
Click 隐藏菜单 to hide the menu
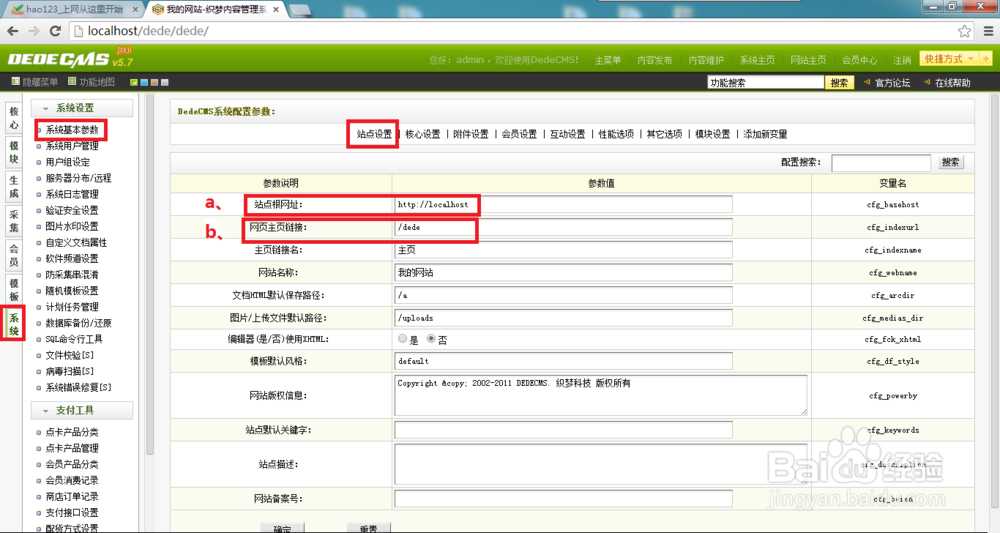[x=35, y=82]
